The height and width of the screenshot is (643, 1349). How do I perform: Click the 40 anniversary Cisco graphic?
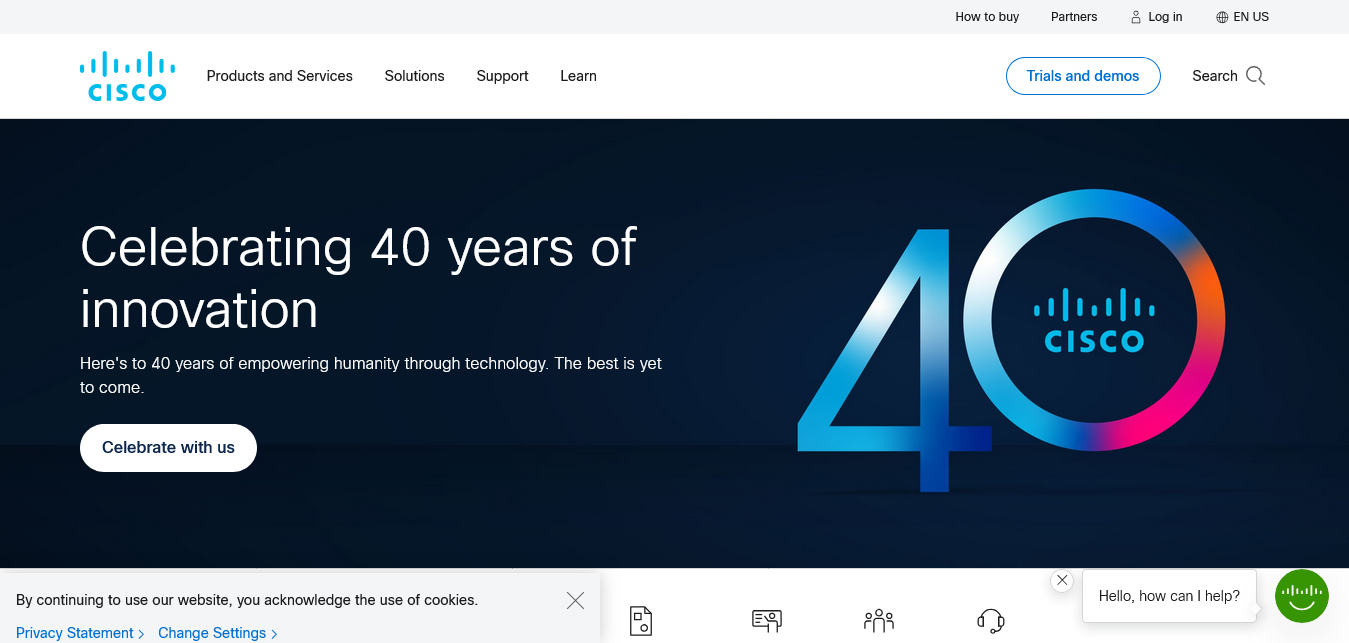[1010, 340]
